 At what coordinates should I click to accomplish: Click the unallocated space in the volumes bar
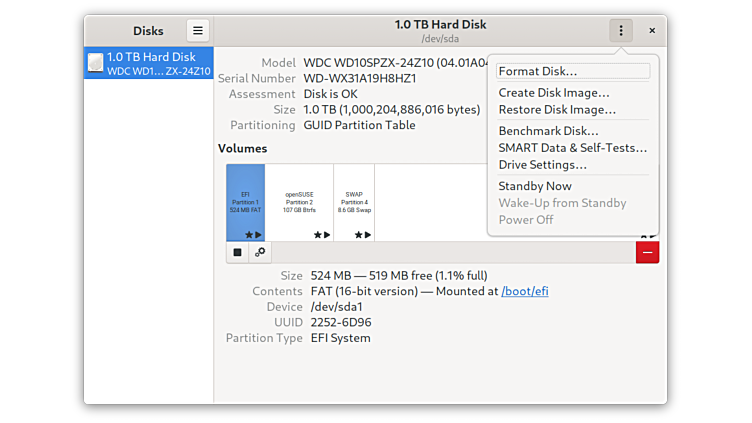pyautogui.click(x=430, y=202)
